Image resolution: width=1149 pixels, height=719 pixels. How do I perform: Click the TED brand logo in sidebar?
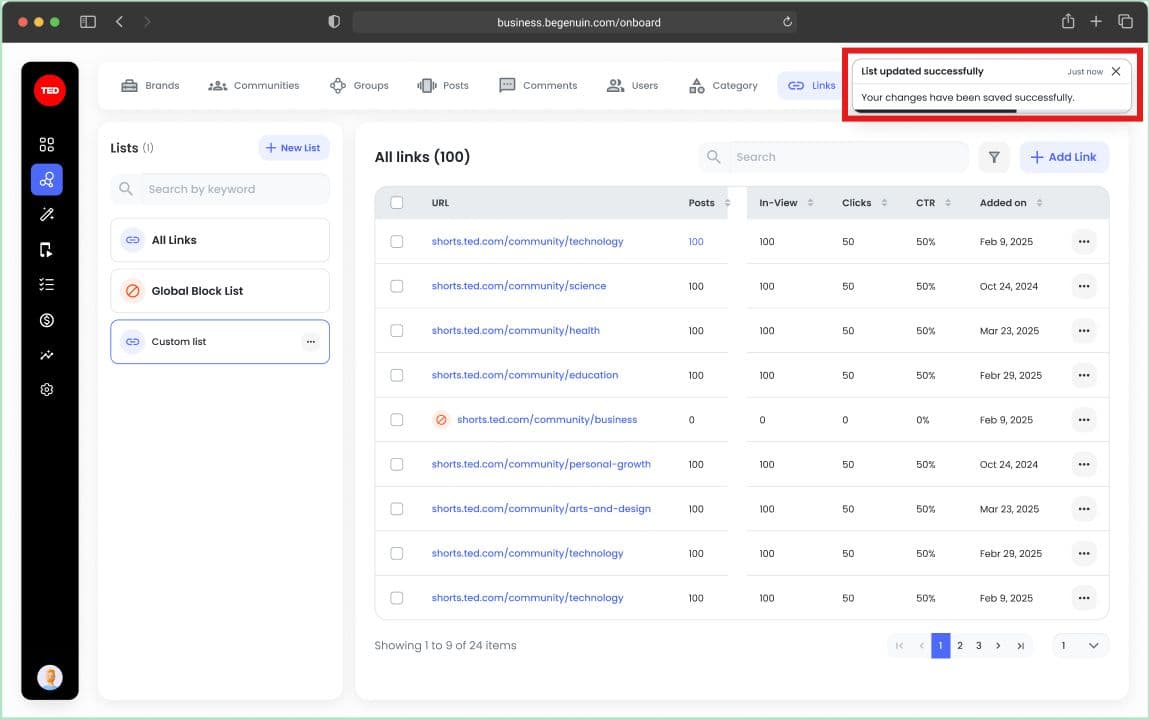tap(50, 90)
